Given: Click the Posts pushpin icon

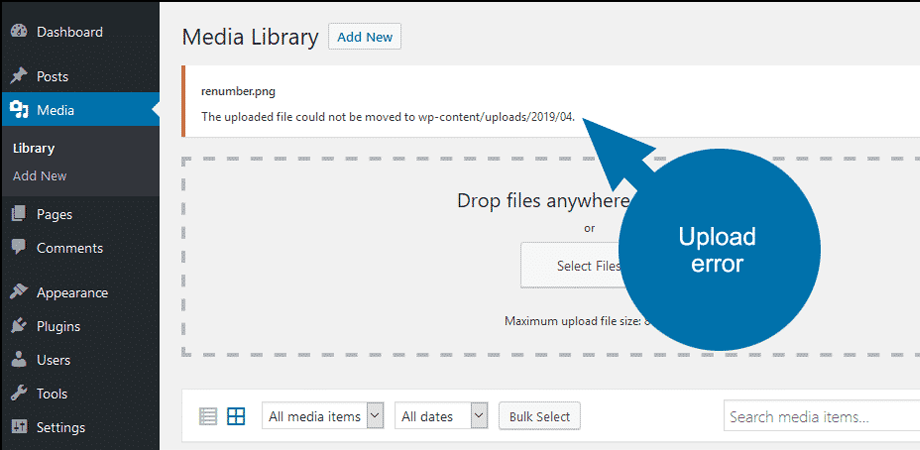Looking at the screenshot, I should pos(19,76).
